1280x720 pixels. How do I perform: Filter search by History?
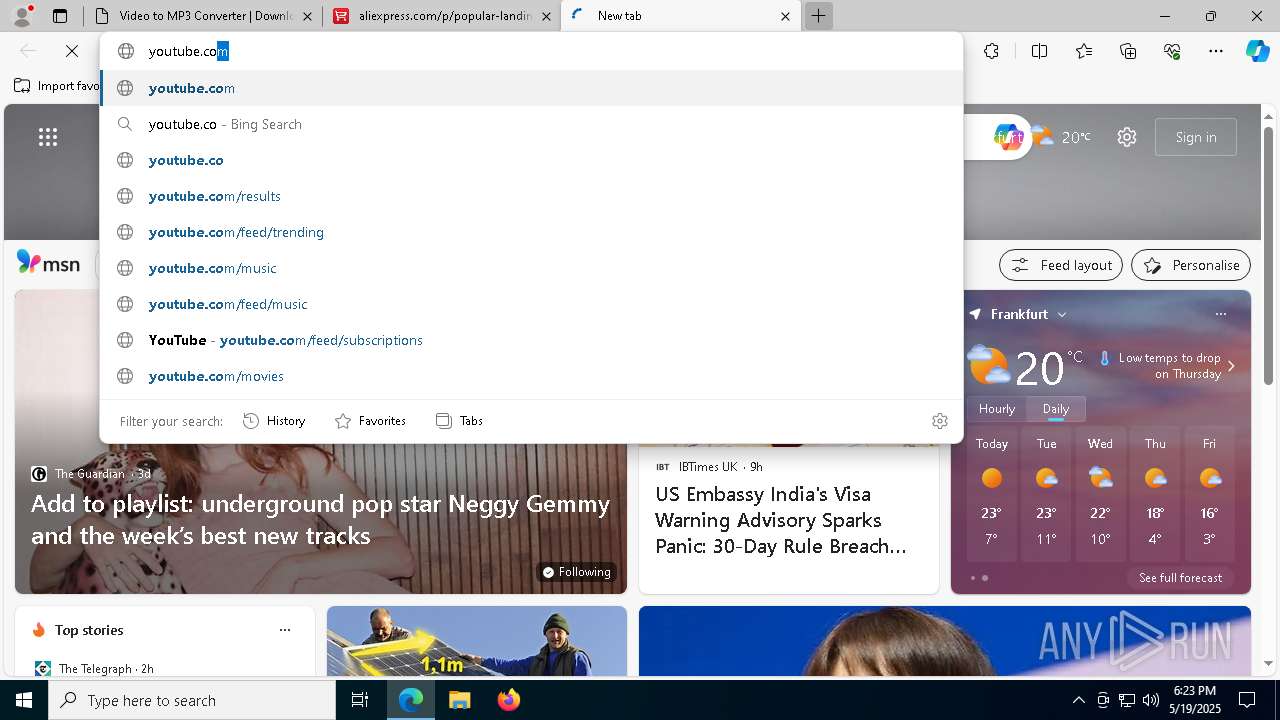point(274,421)
